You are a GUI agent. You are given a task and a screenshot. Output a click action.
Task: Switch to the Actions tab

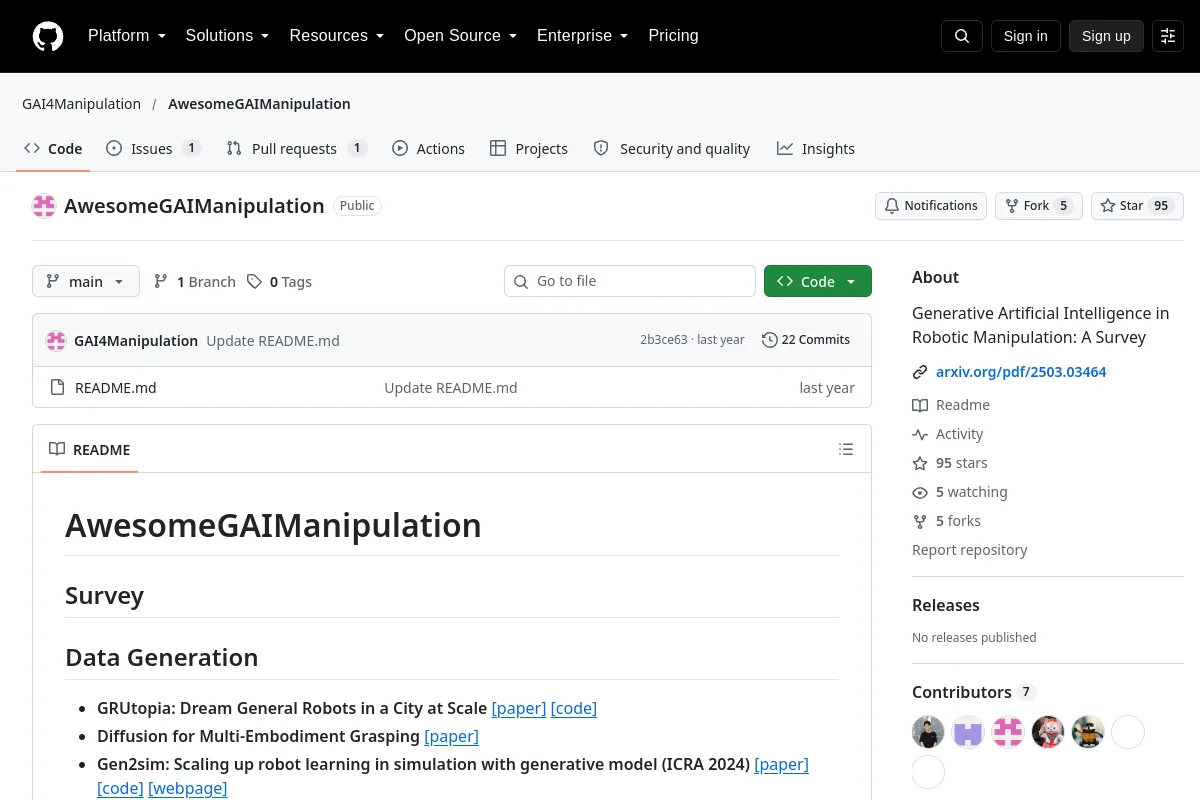(428, 149)
